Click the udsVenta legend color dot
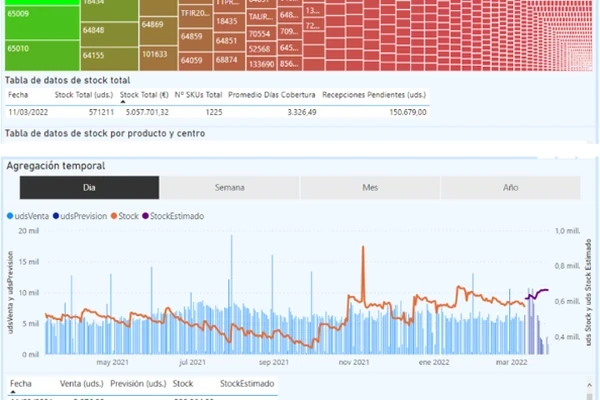 pos(9,215)
